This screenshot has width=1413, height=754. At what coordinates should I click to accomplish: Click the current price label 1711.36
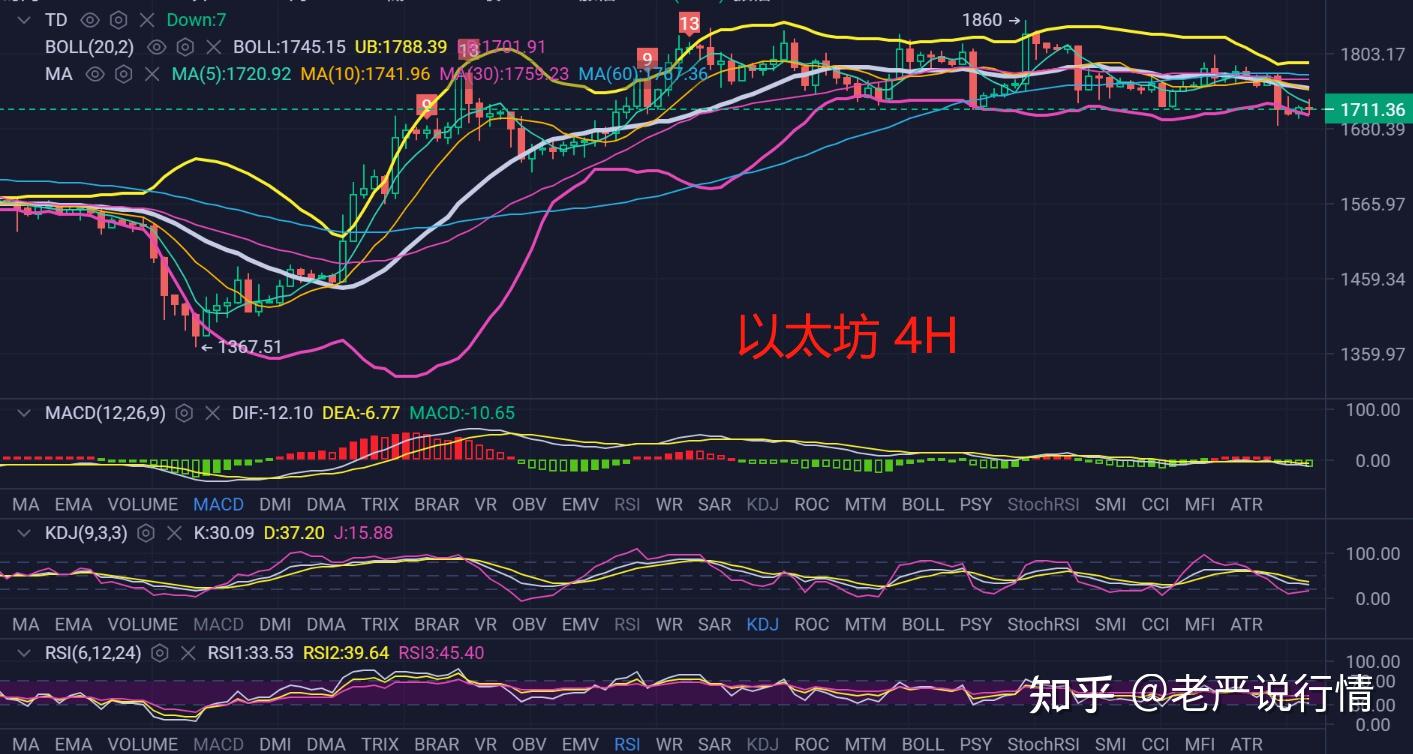[x=1367, y=110]
